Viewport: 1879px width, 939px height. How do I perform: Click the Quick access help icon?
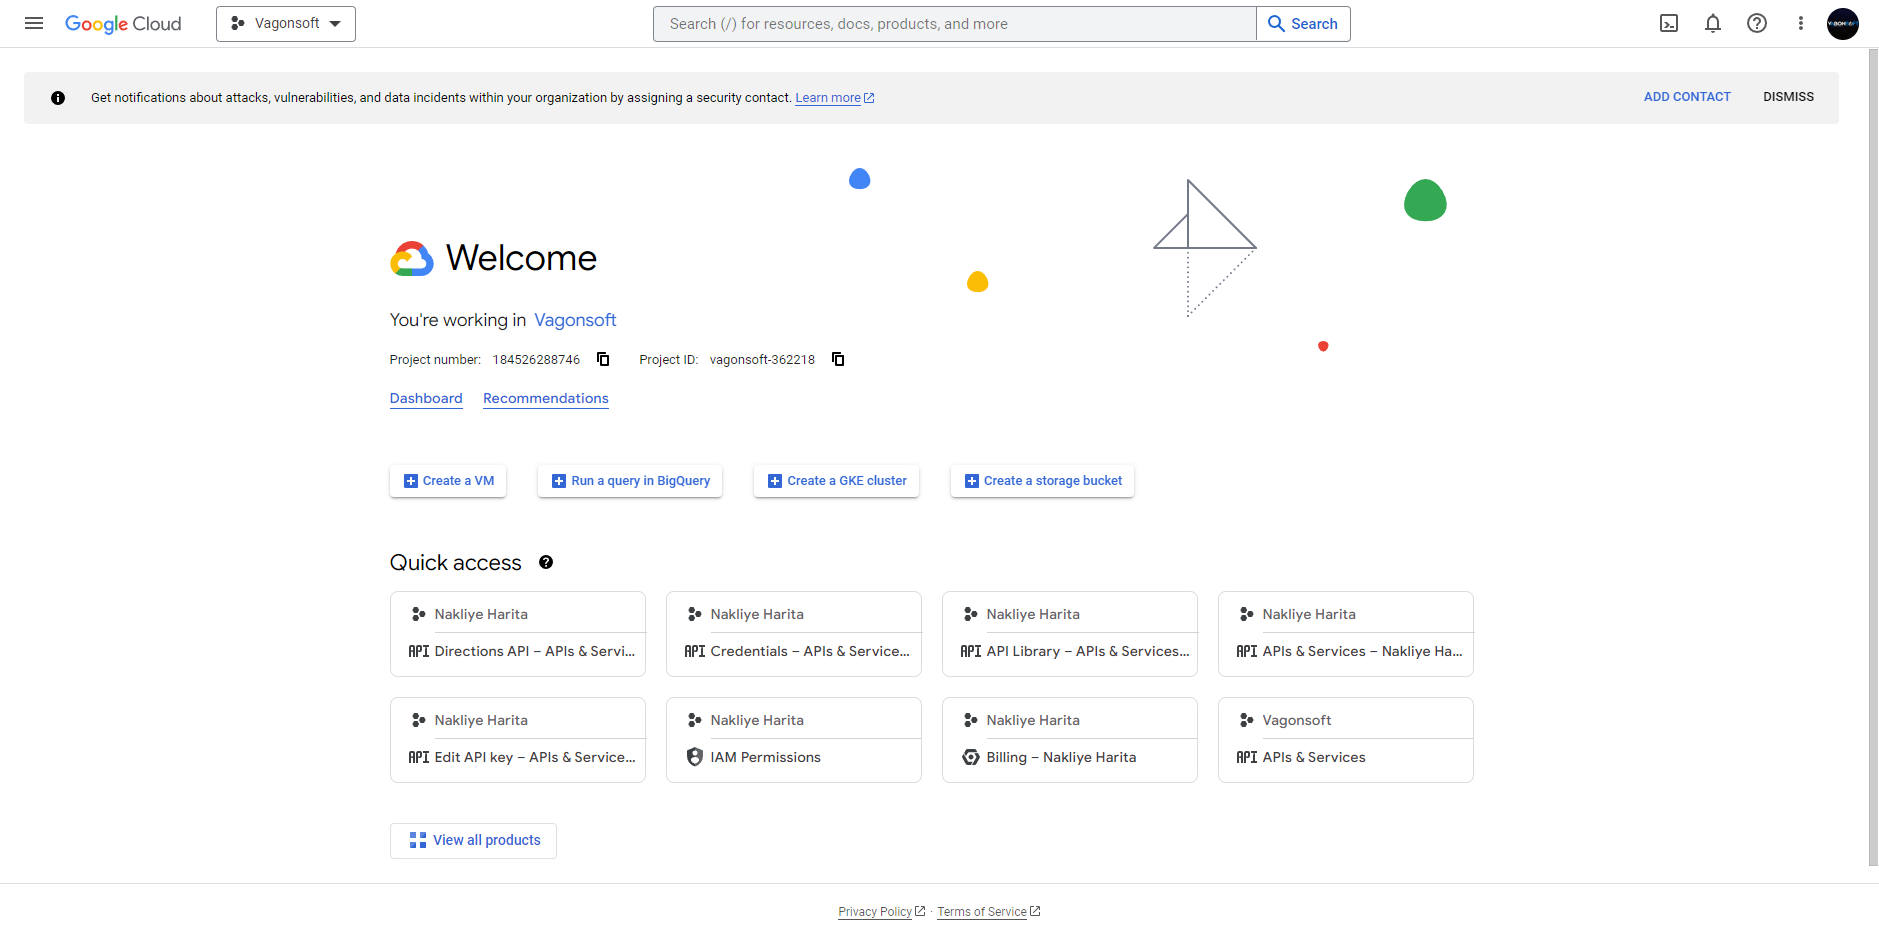click(x=546, y=562)
